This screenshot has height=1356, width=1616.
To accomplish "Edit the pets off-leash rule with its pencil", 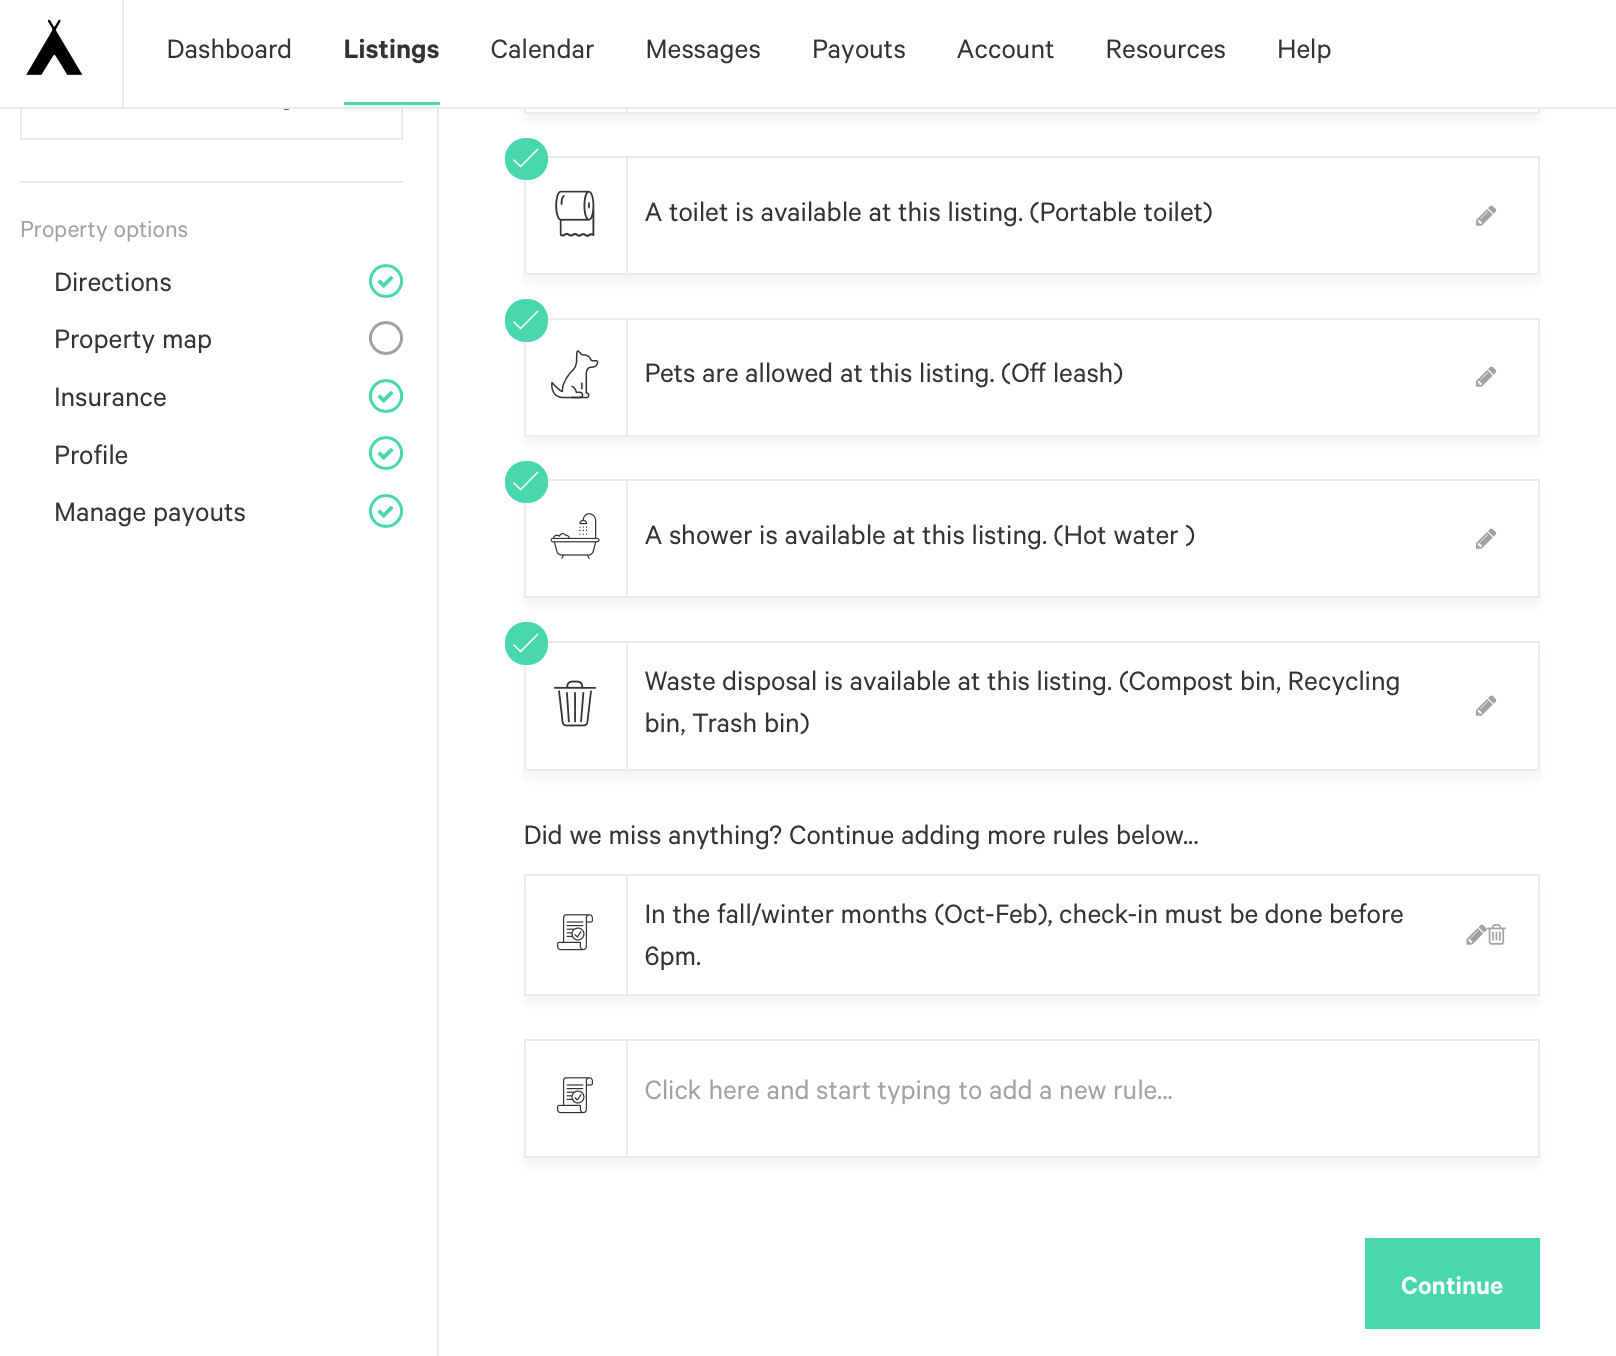I will 1486,377.
